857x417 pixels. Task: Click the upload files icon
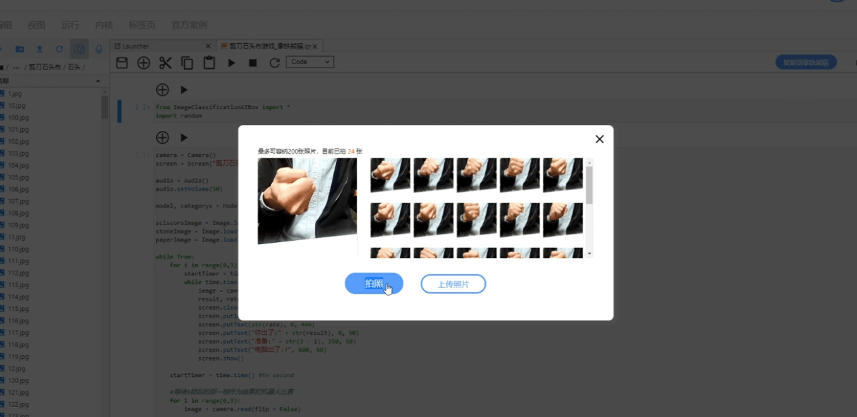click(x=39, y=49)
